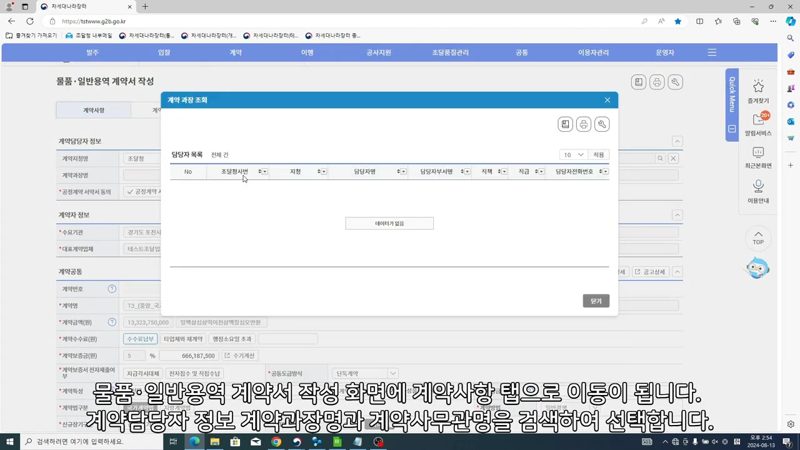Open the 공사지원 main menu
This screenshot has height=450, width=800.
coord(379,53)
